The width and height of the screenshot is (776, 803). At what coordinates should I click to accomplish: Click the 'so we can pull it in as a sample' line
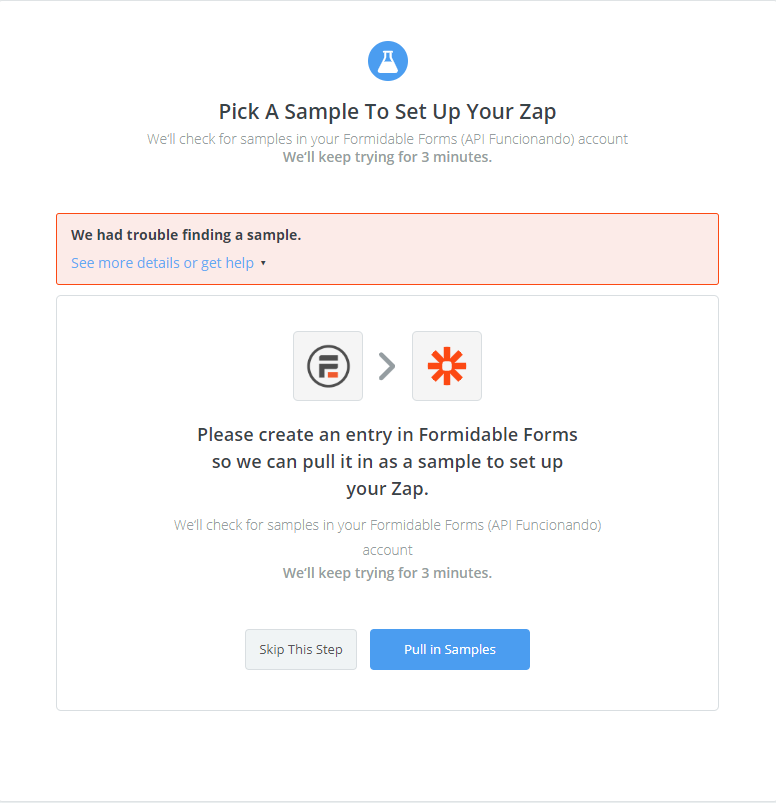387,461
